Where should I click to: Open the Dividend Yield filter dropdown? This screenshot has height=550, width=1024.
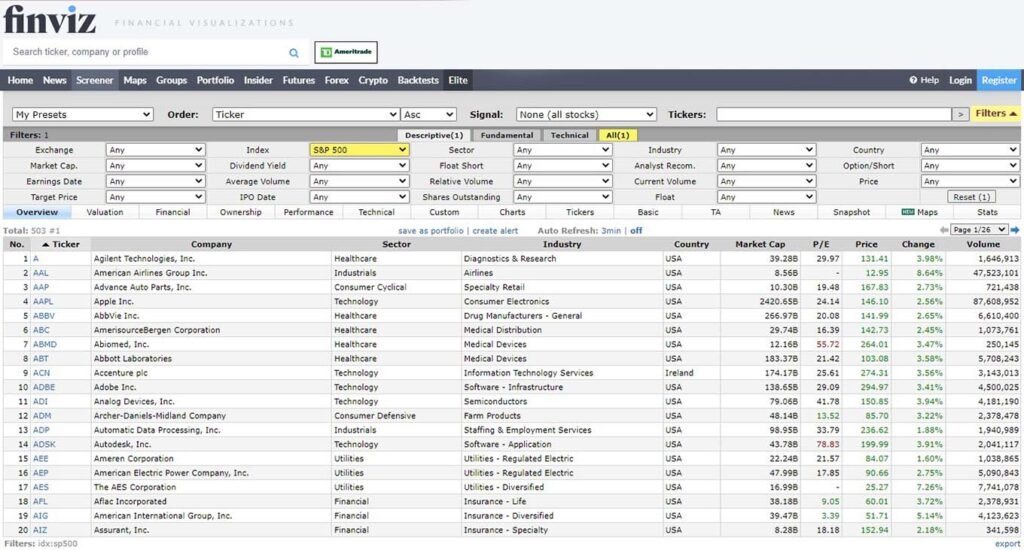coord(359,165)
